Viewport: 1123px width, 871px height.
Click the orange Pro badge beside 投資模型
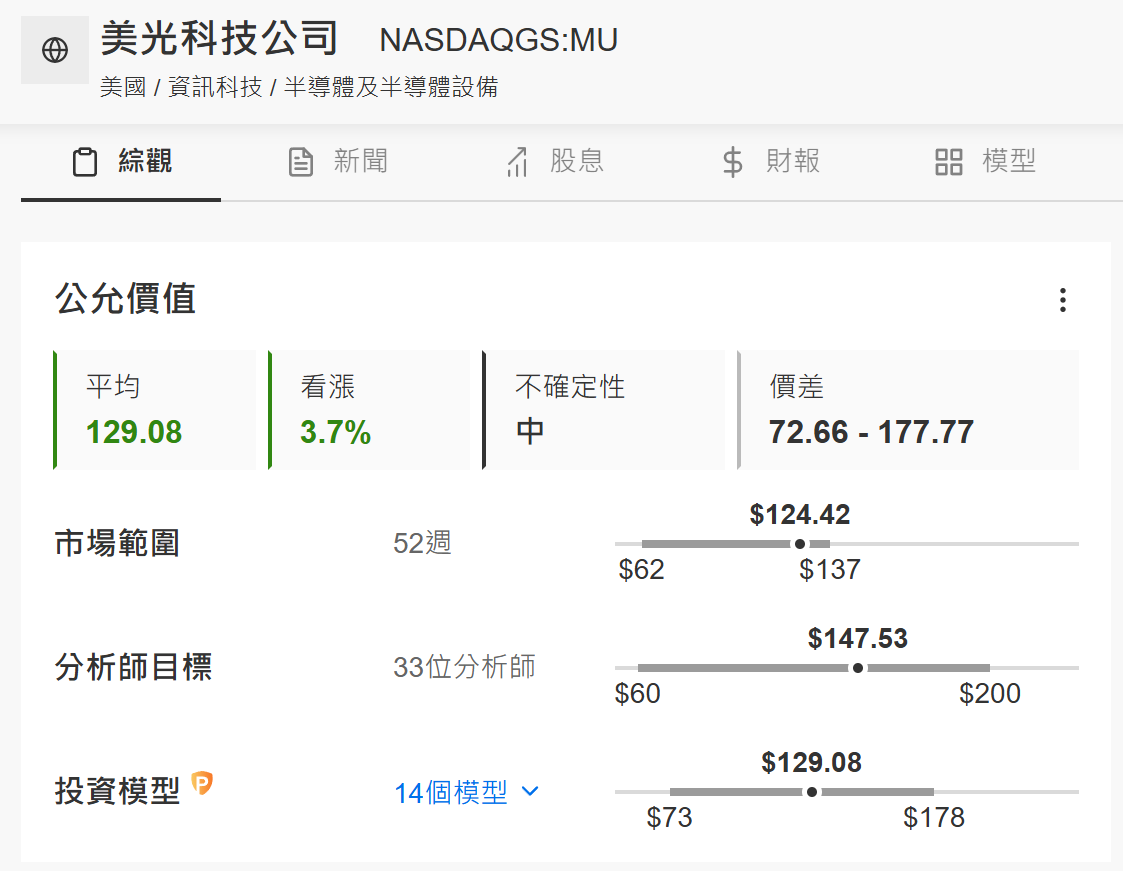click(203, 784)
